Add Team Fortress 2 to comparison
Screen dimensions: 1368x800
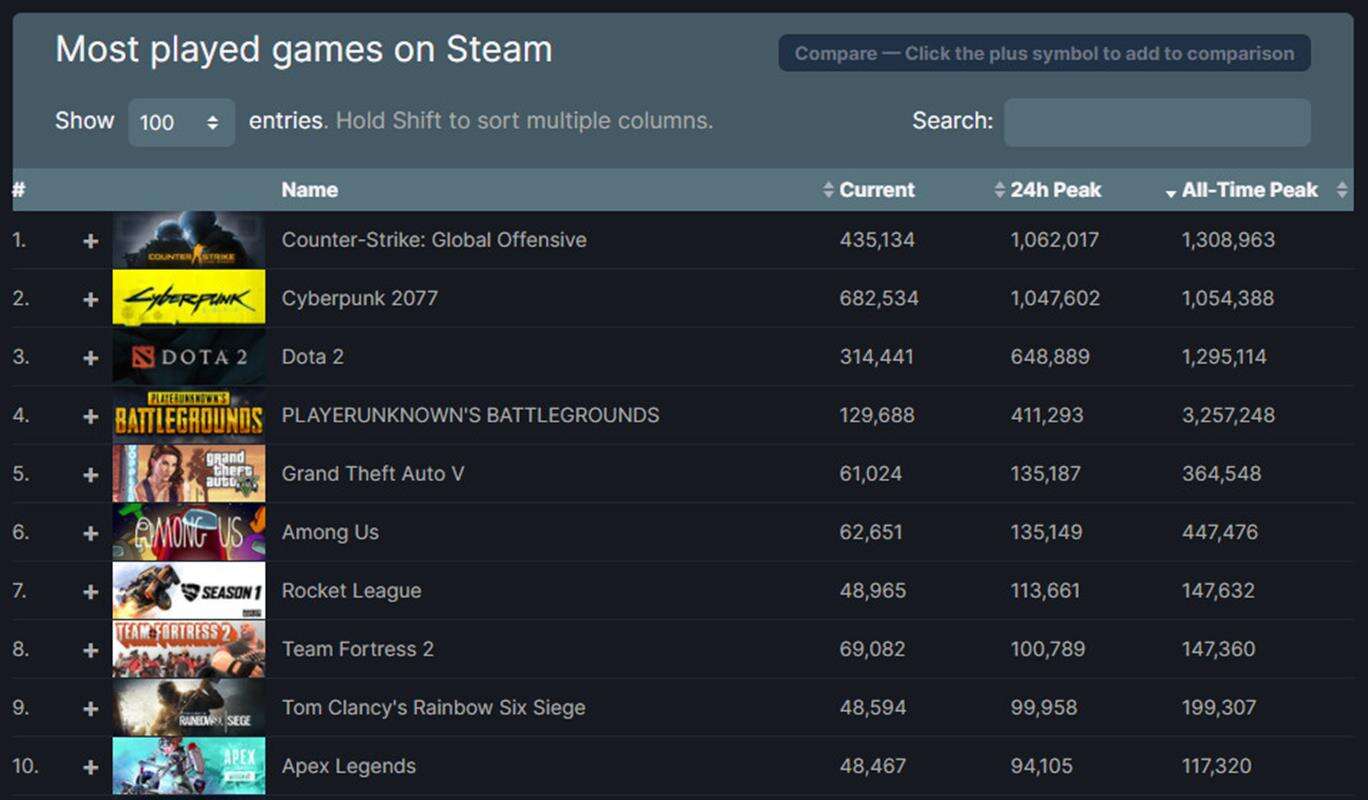(90, 650)
